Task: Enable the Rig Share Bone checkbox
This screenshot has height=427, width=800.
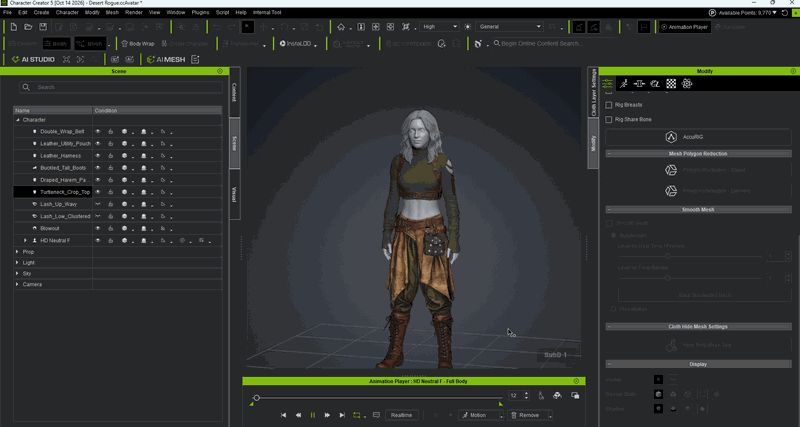Action: tap(608, 119)
